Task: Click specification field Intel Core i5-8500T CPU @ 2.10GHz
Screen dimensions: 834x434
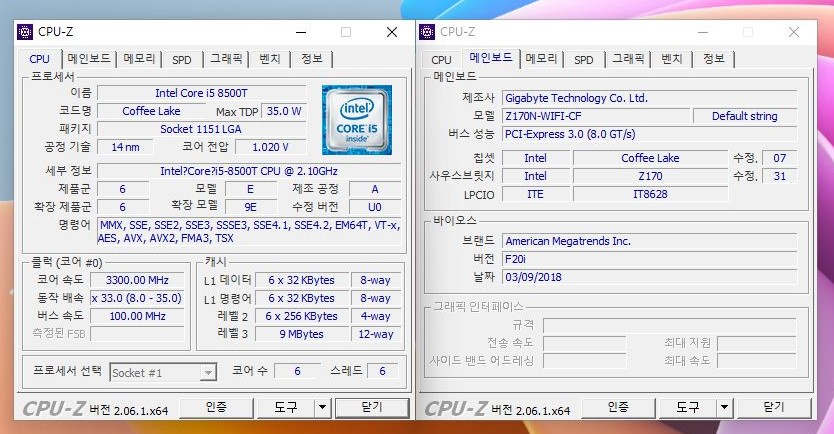Action: pyautogui.click(x=249, y=171)
